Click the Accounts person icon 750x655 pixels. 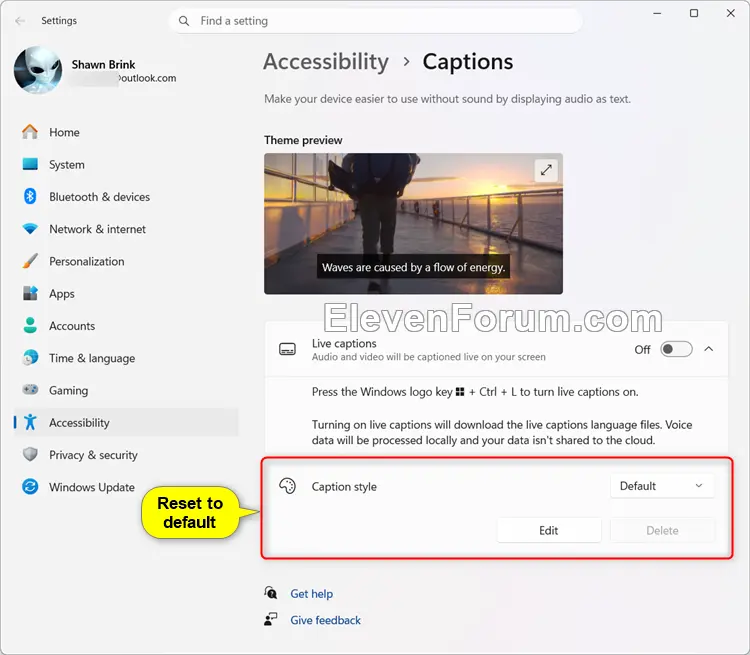(30, 326)
